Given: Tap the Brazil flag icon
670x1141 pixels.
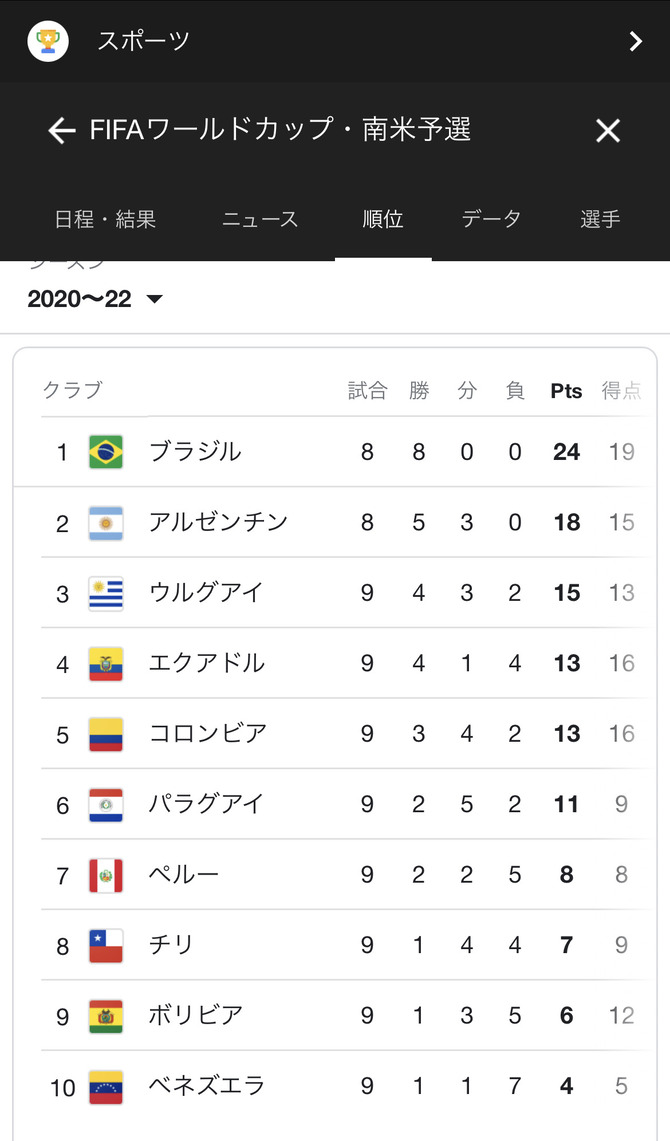Looking at the screenshot, I should 106,452.
